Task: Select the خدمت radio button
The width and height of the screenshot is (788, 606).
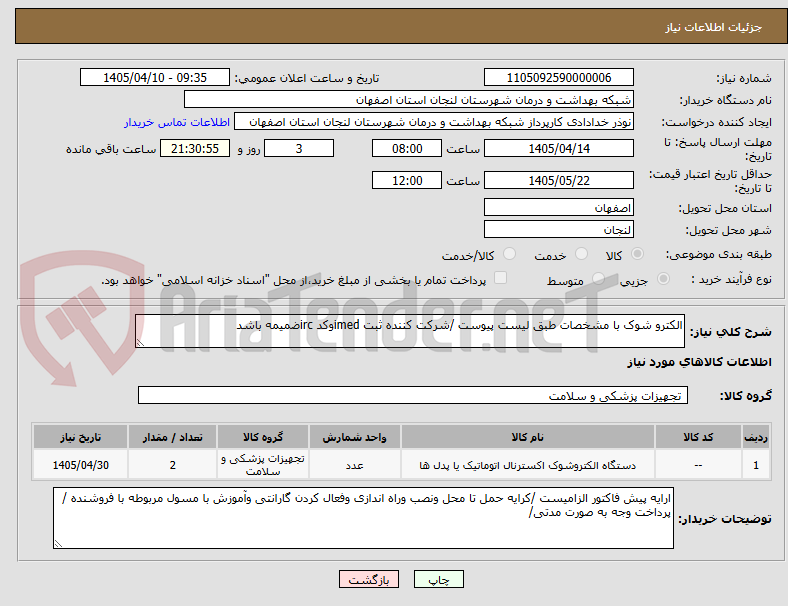Action: 581,254
